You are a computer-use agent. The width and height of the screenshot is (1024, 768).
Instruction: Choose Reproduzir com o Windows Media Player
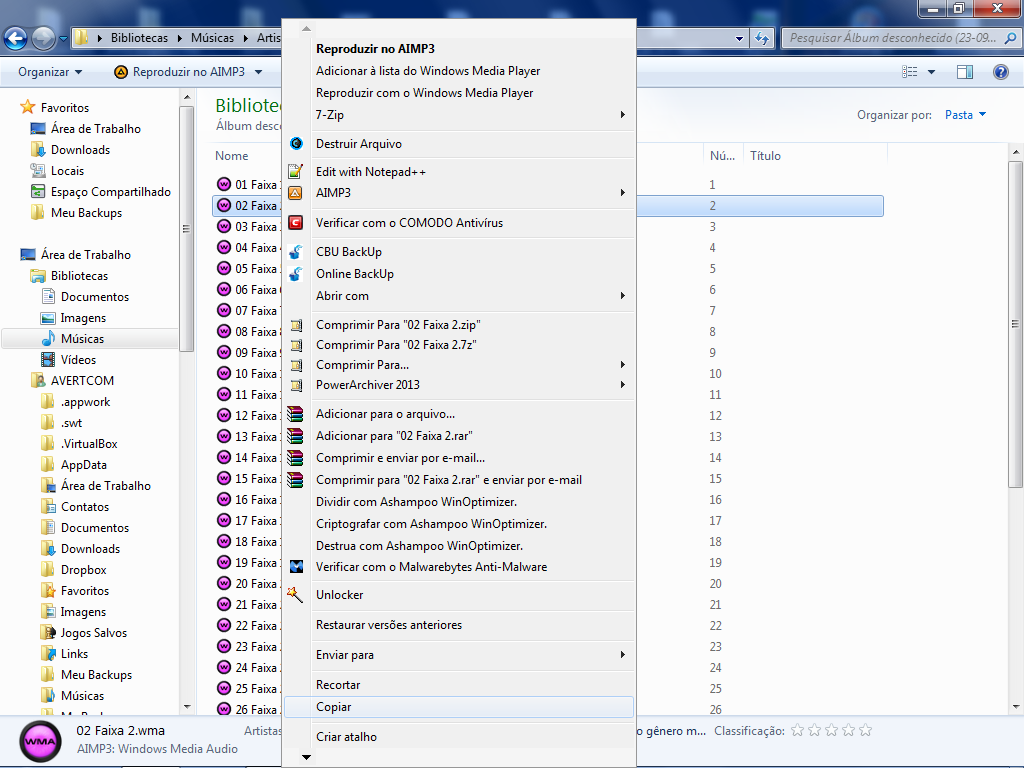point(458,93)
